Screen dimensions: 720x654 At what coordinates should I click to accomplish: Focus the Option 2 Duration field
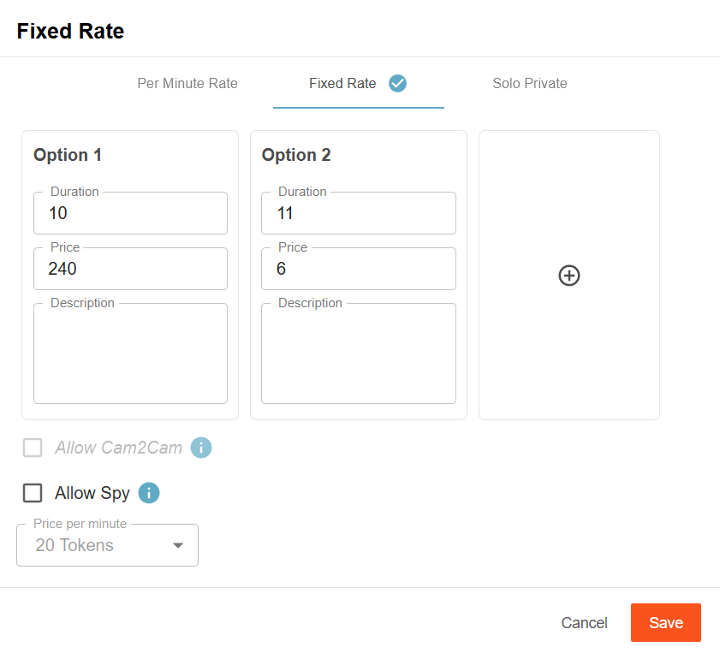pos(358,213)
